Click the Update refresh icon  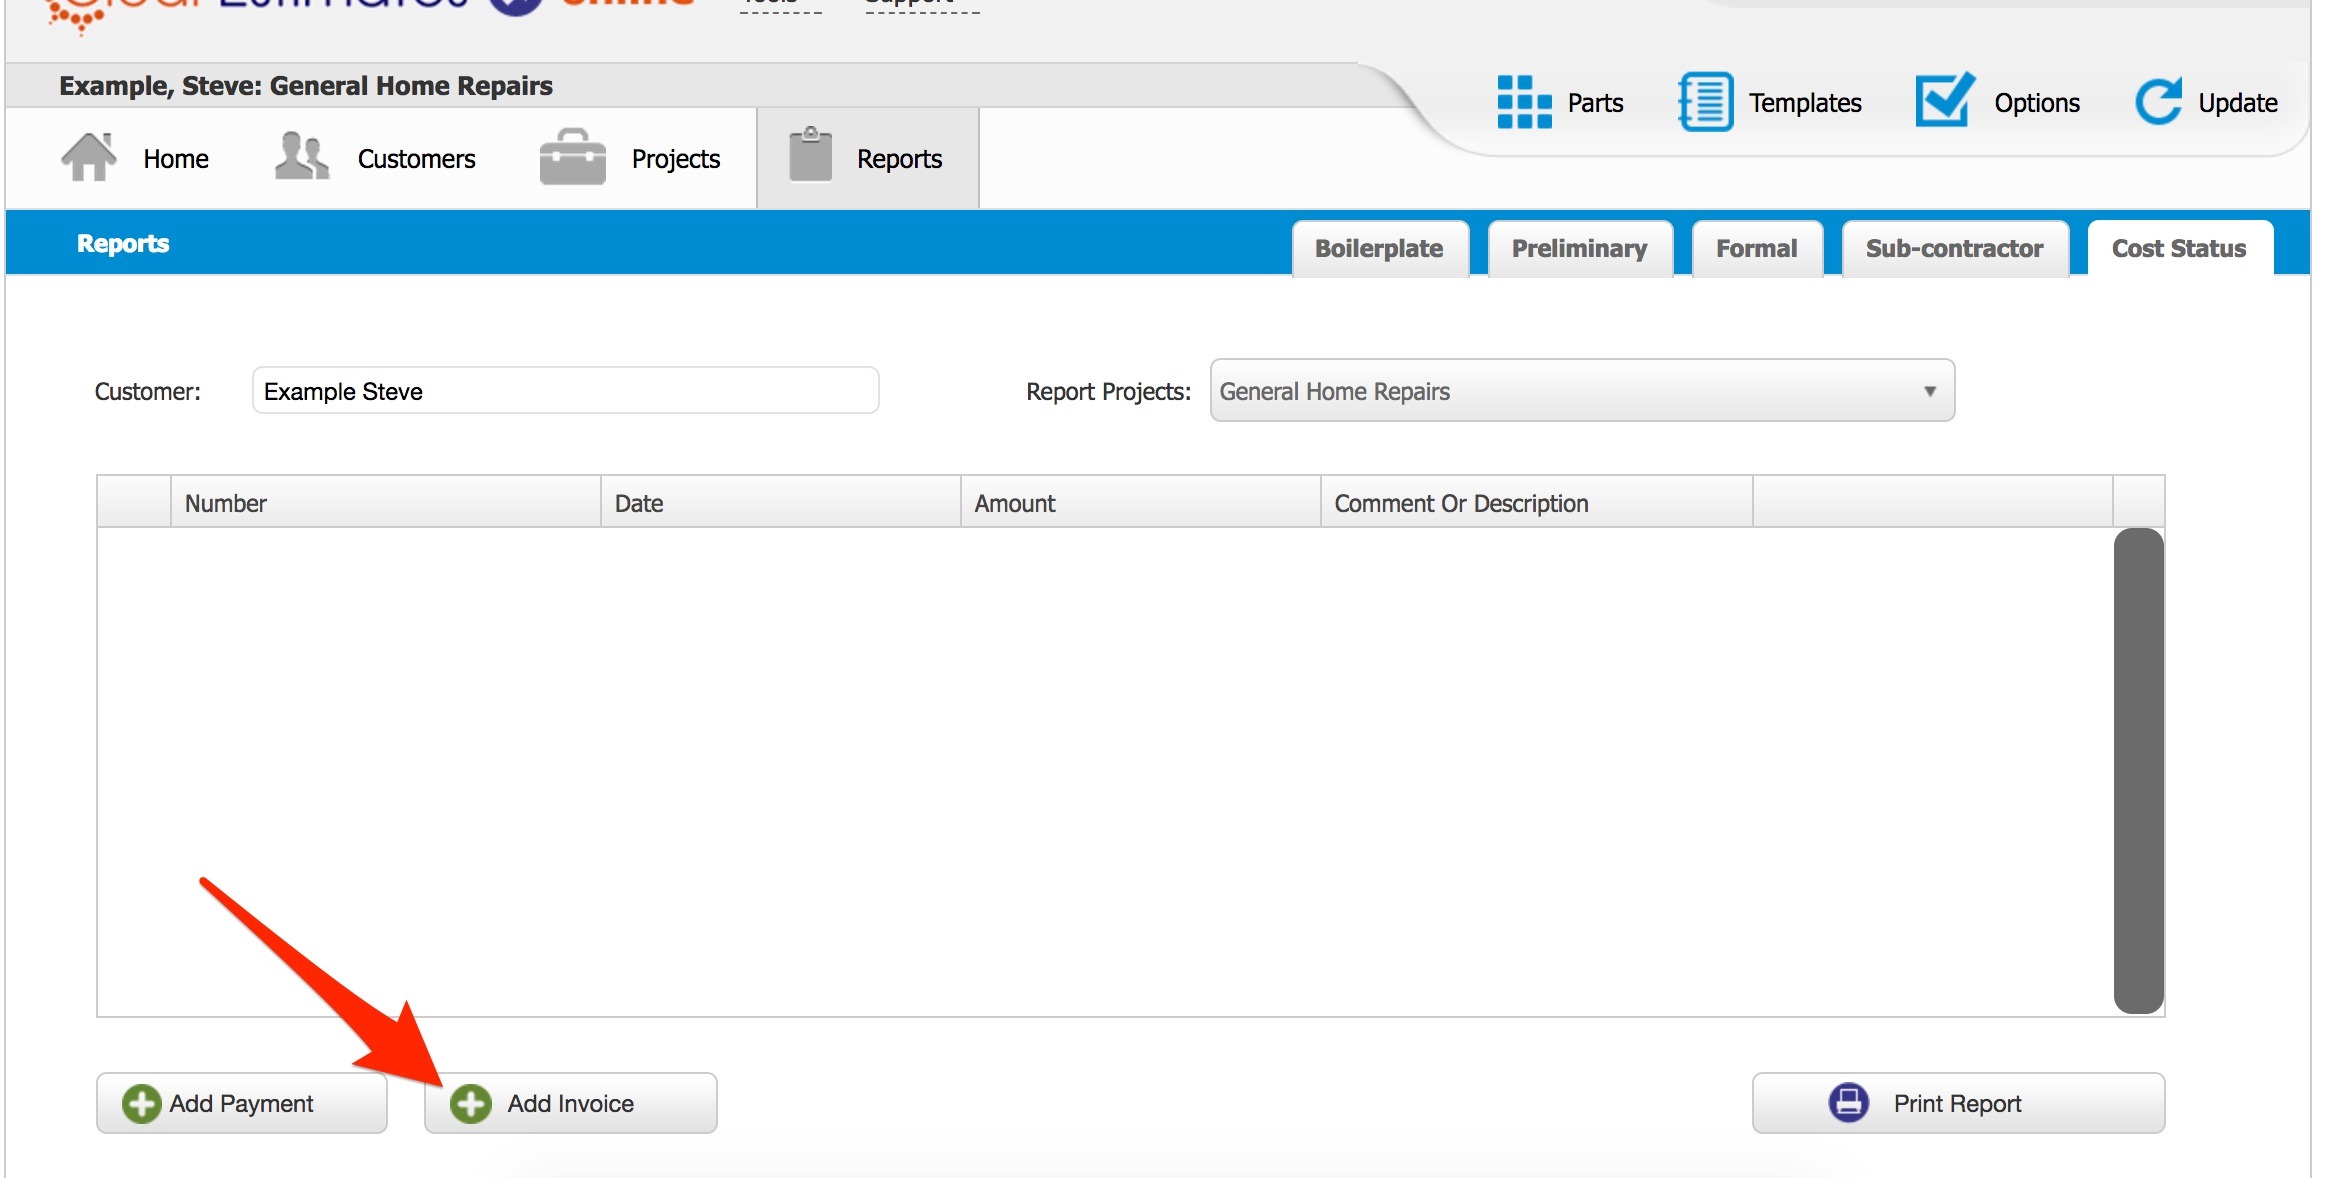[x=2158, y=100]
